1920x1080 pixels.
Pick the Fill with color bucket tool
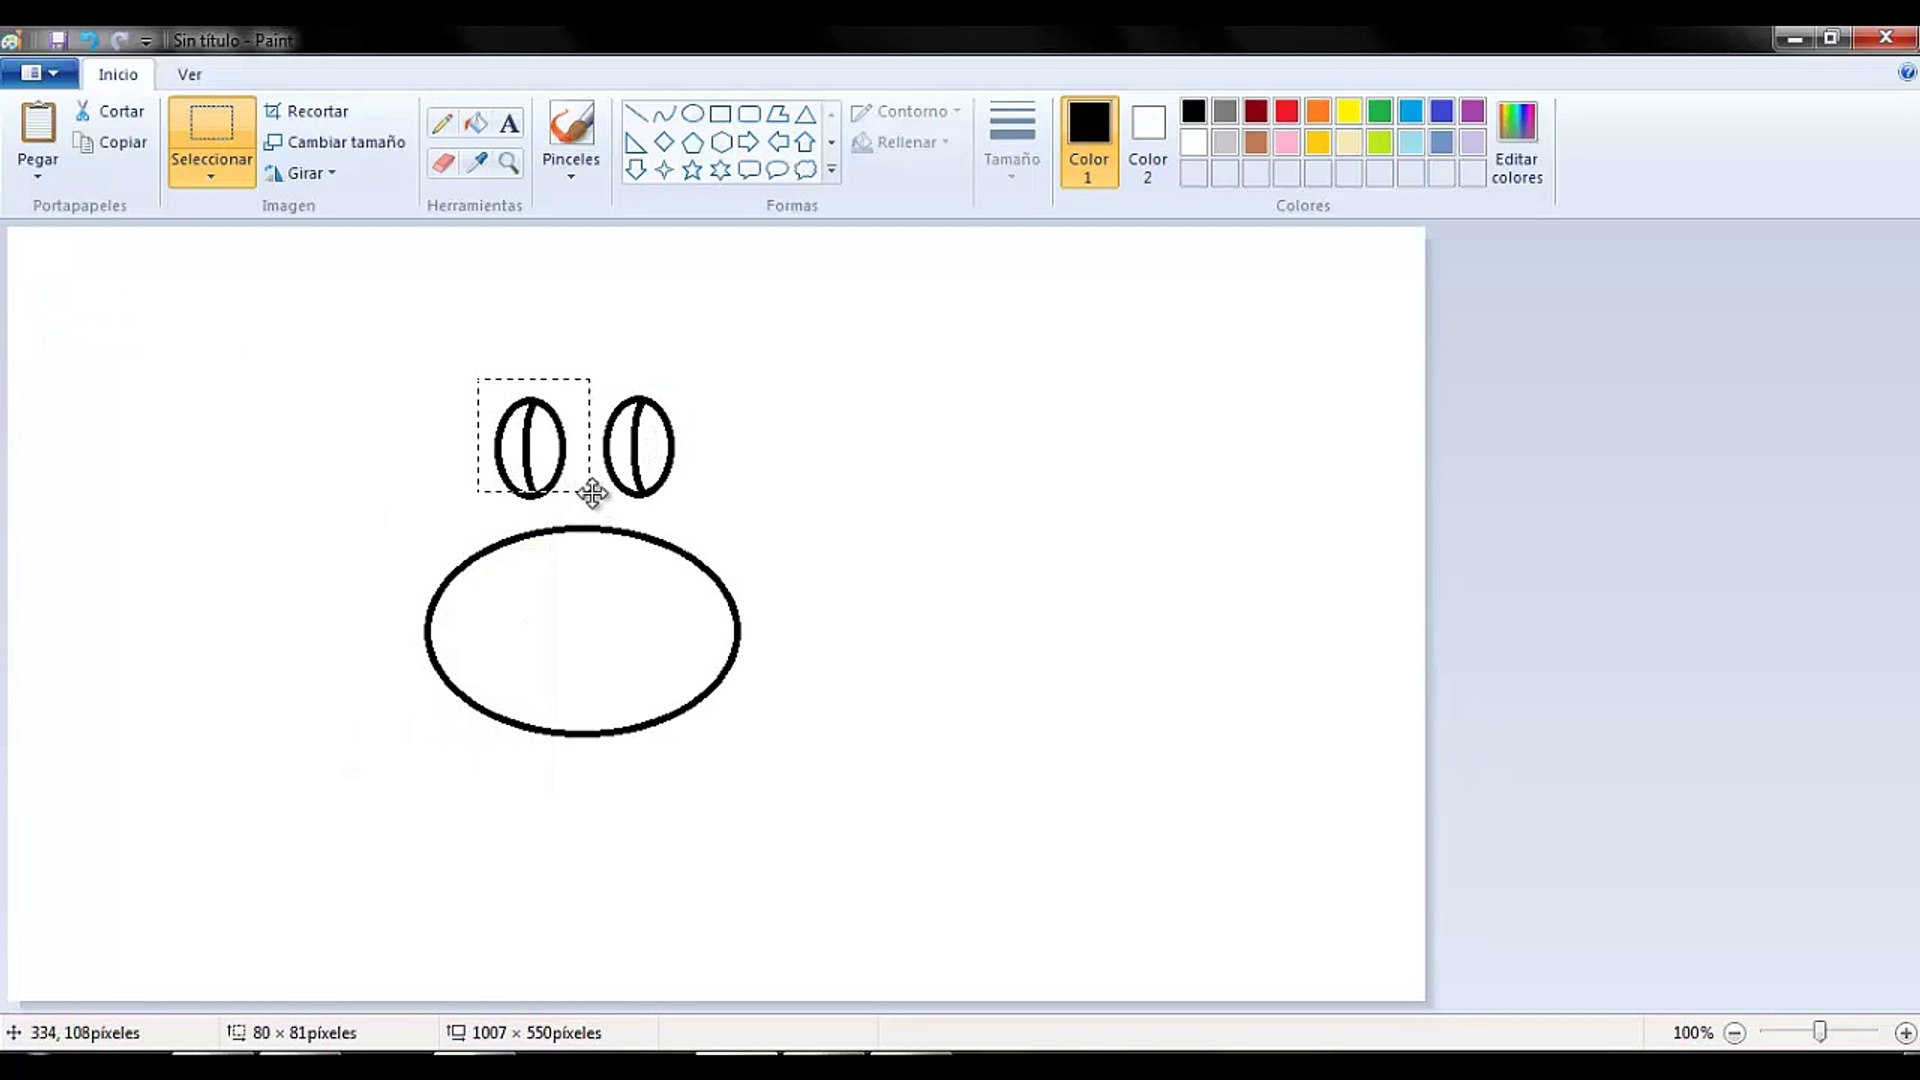point(476,123)
